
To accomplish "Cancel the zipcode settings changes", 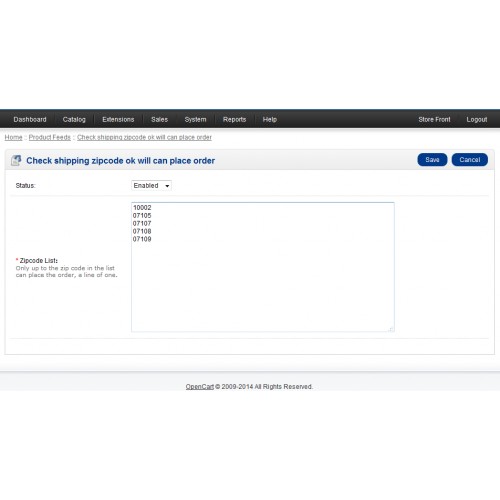I will [x=470, y=160].
